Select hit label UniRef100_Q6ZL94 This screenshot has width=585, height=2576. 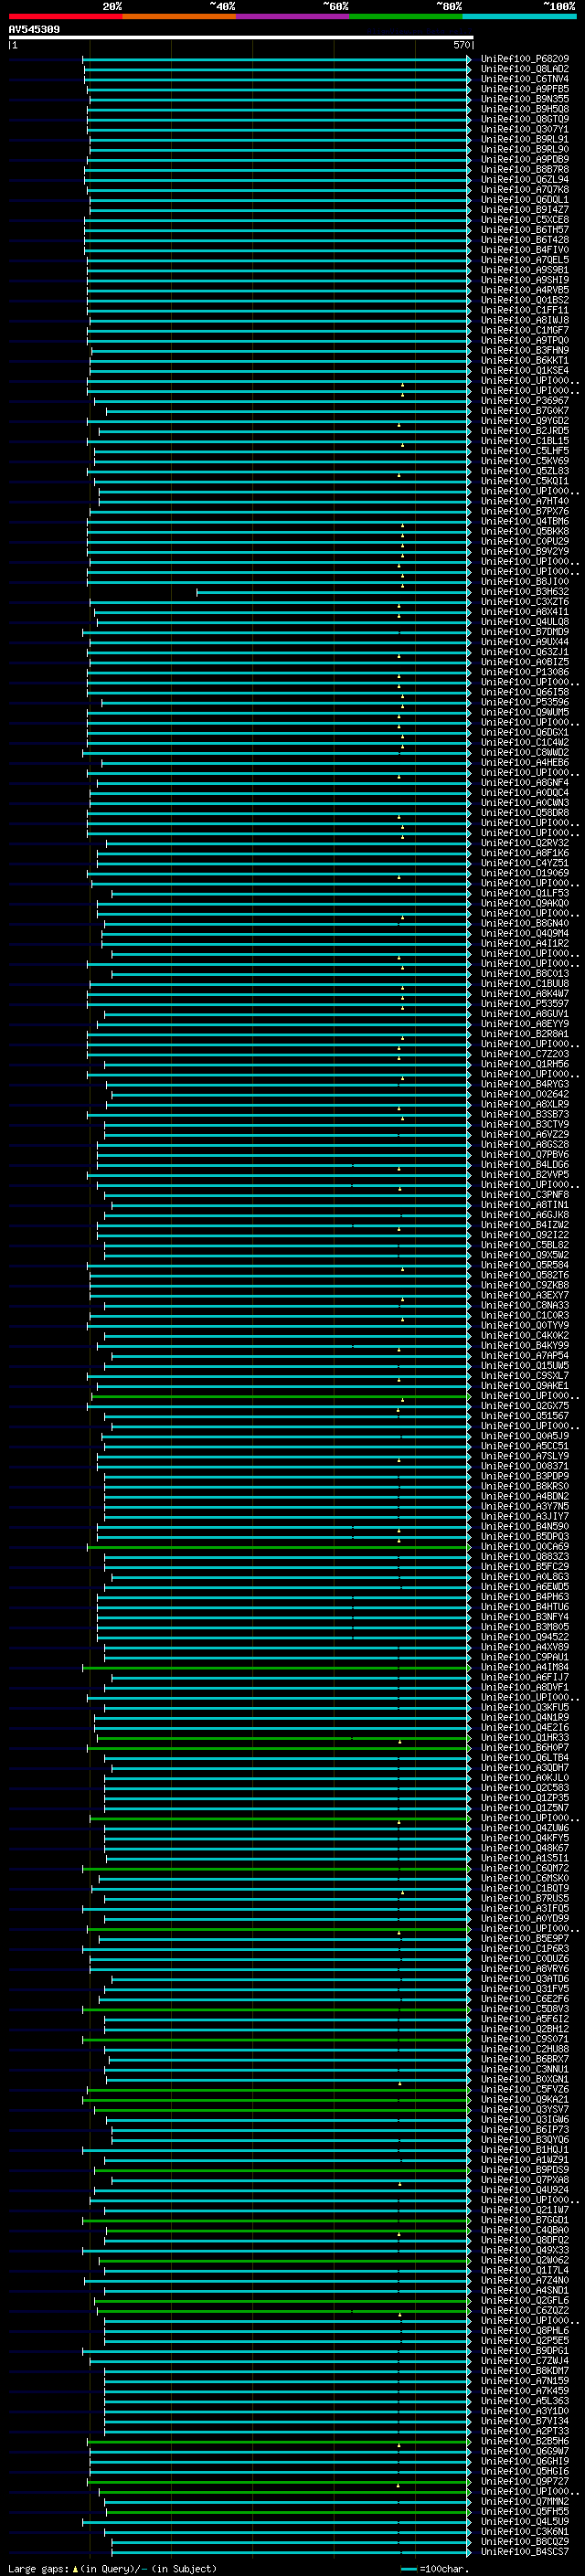click(x=525, y=180)
